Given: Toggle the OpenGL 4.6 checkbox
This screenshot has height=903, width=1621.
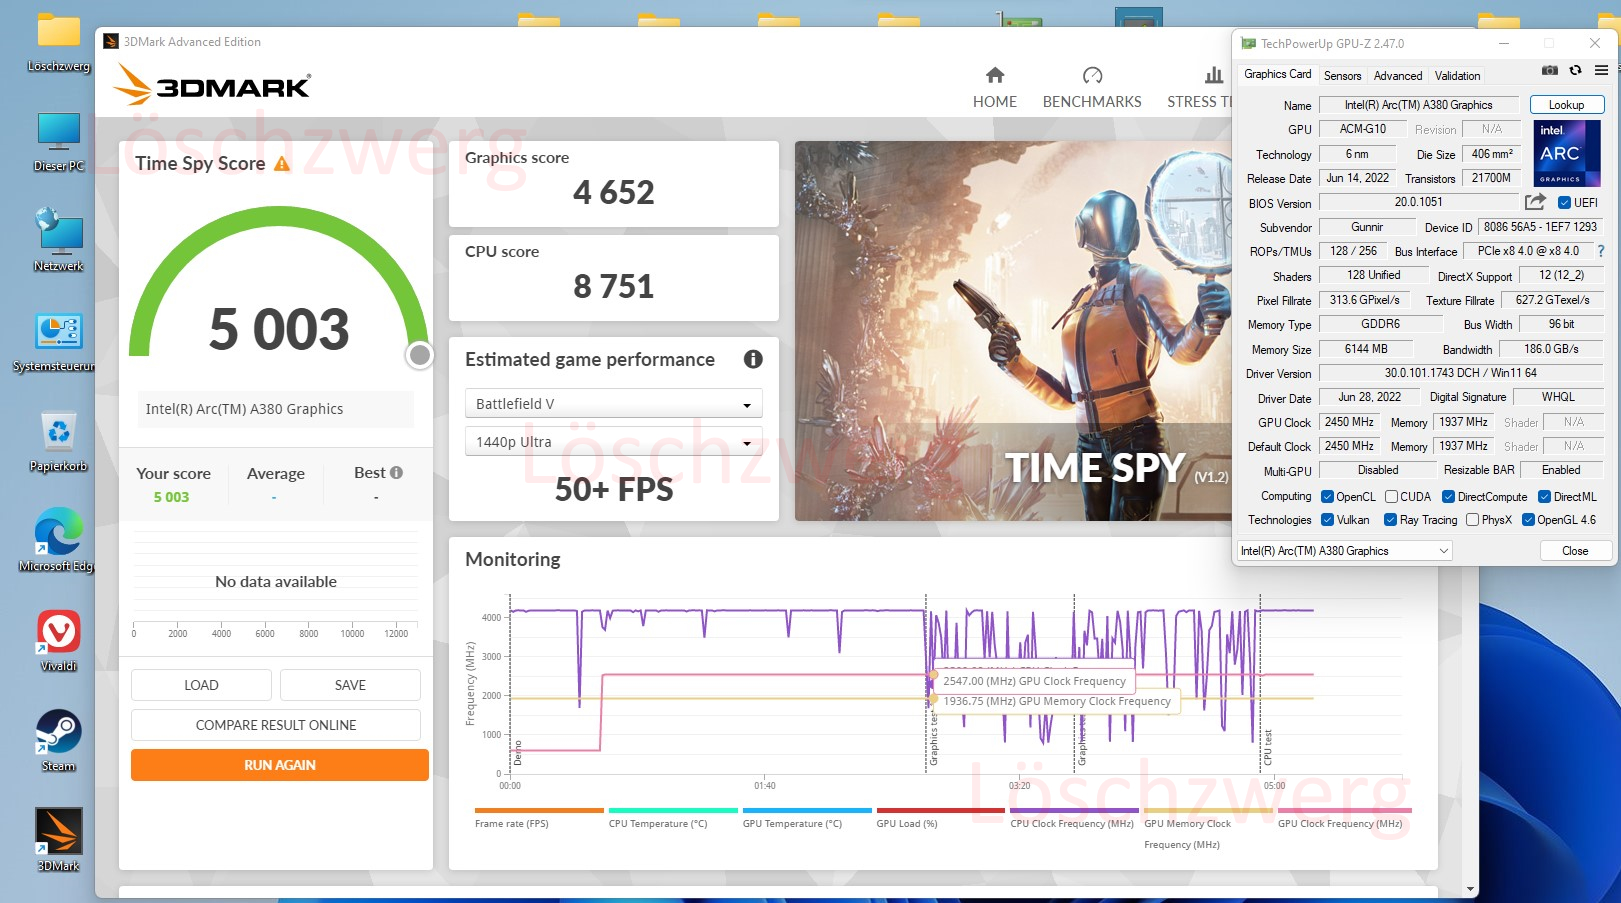Looking at the screenshot, I should (1528, 520).
